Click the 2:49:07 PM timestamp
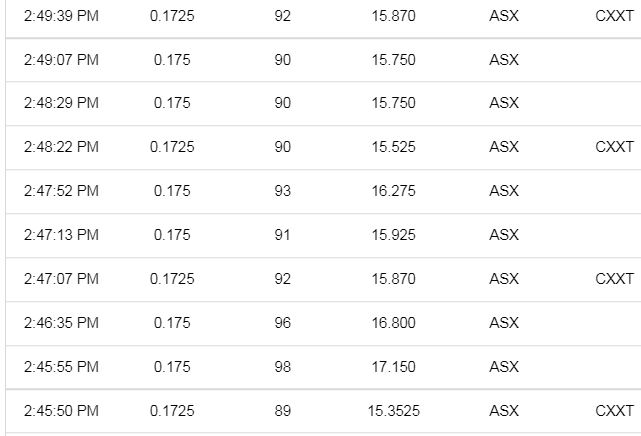The width and height of the screenshot is (641, 436). pyautogui.click(x=61, y=60)
